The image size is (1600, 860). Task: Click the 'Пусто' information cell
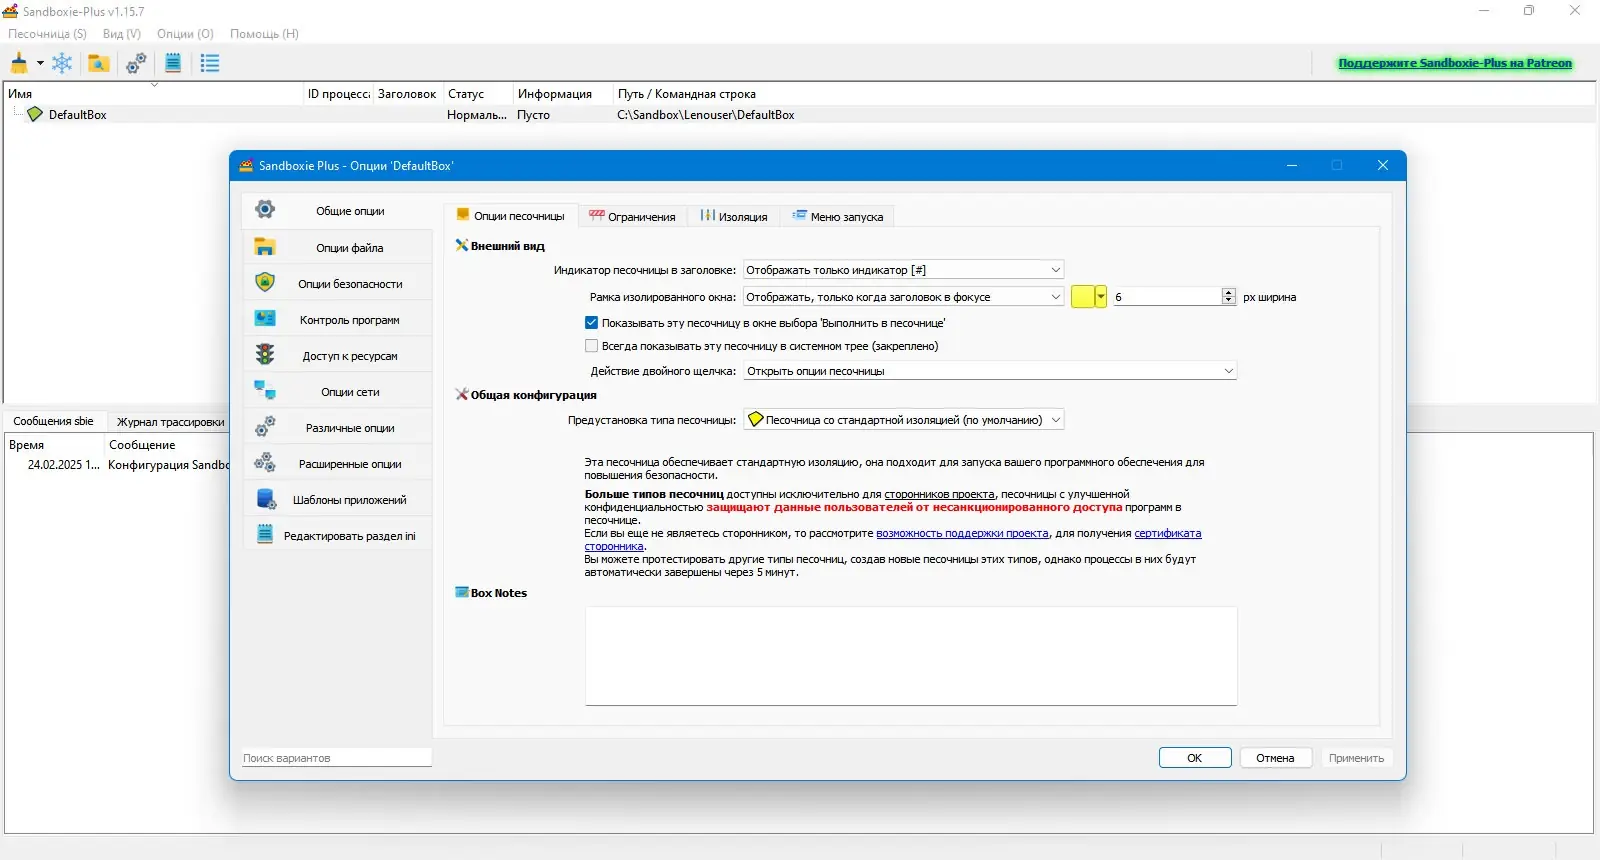533,115
